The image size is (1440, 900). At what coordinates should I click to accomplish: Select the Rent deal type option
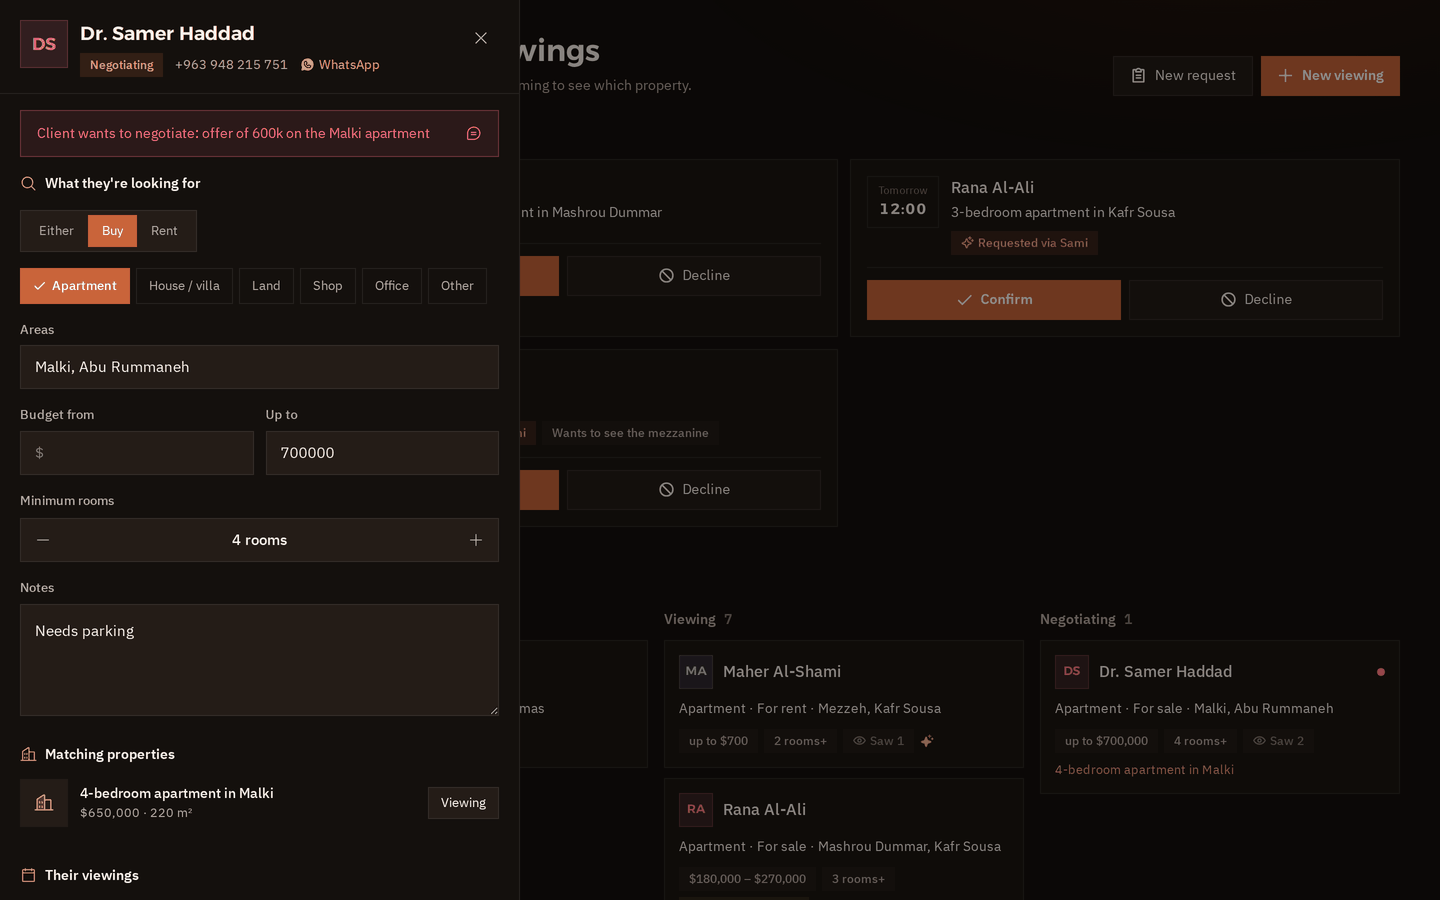[x=164, y=231]
